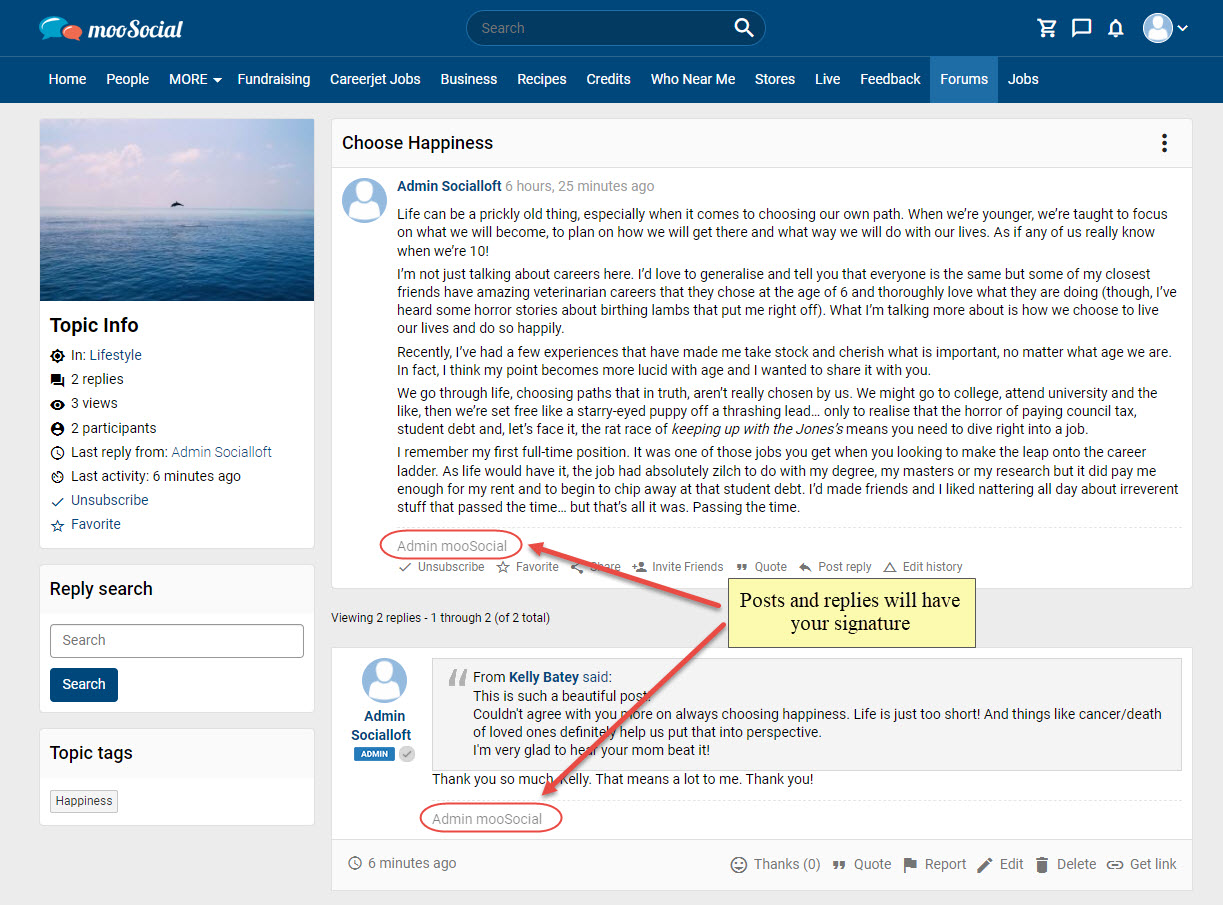
Task: Click the Invite Friends person icon
Action: click(640, 567)
